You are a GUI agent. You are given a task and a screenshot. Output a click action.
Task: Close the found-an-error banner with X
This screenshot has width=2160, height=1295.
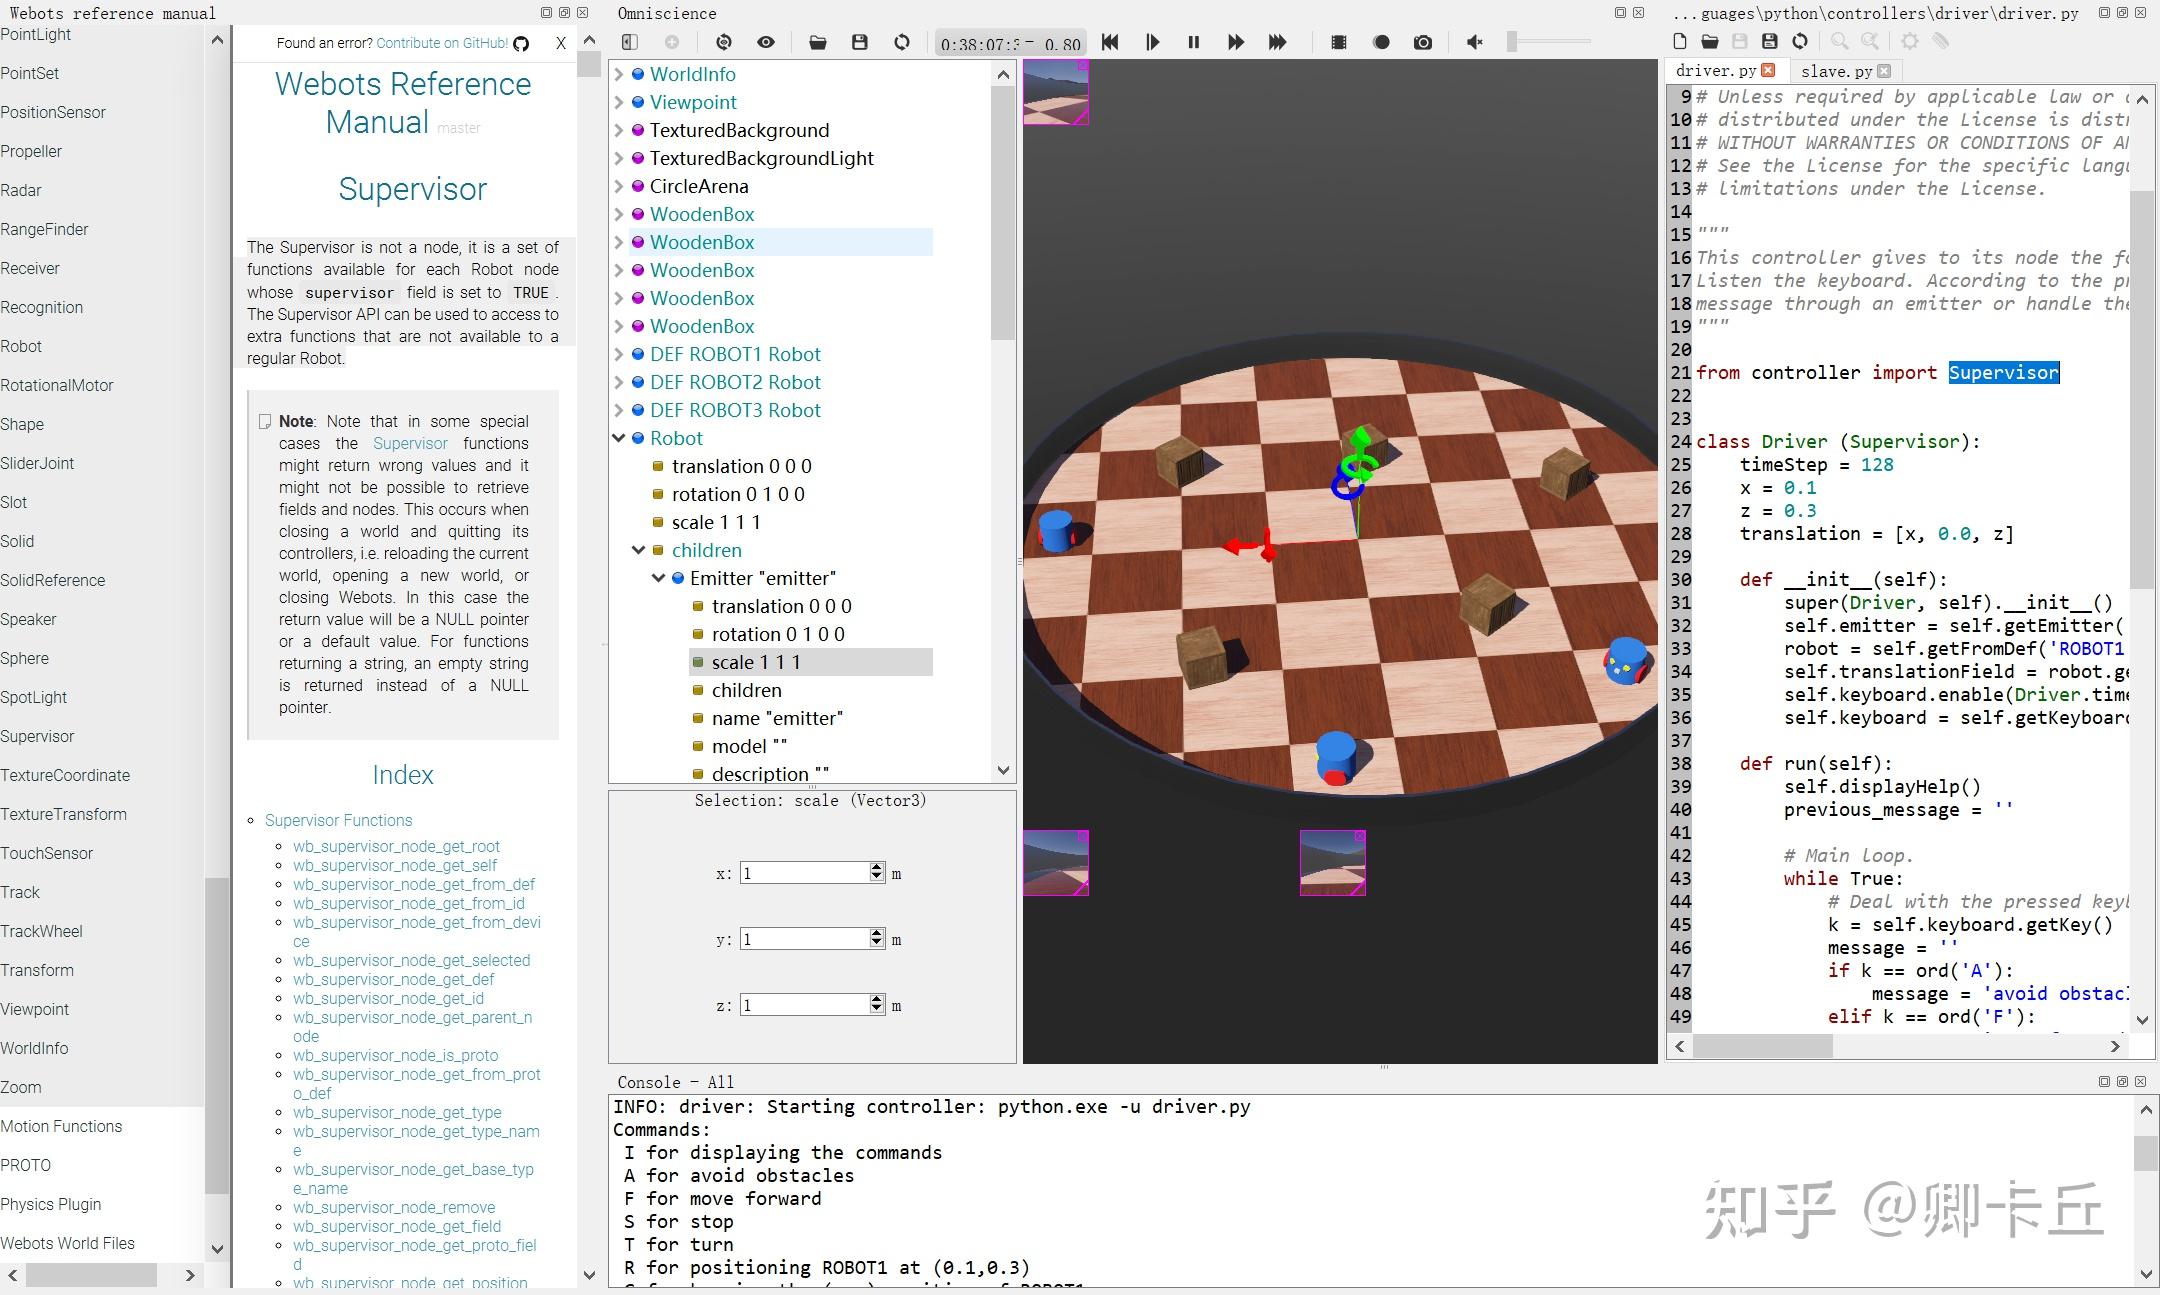561,43
